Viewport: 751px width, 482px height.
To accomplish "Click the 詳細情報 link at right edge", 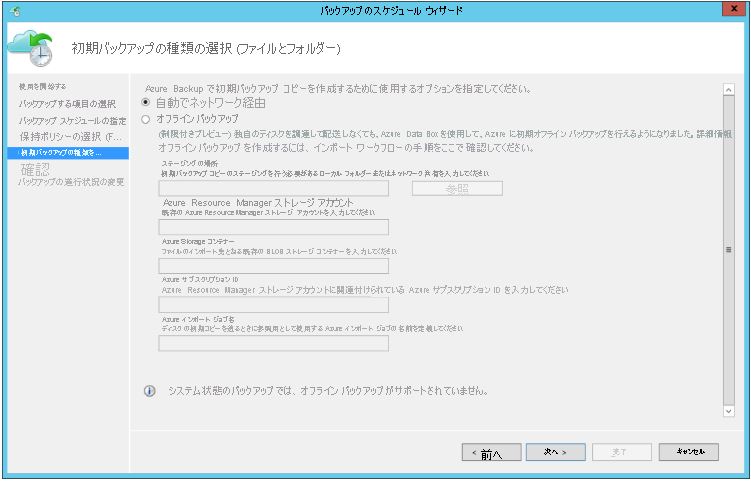I will click(x=714, y=134).
